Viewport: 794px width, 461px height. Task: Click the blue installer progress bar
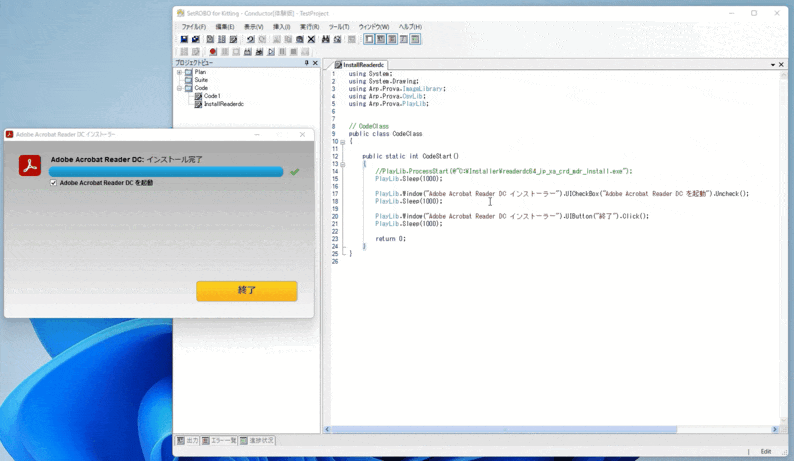coord(166,172)
